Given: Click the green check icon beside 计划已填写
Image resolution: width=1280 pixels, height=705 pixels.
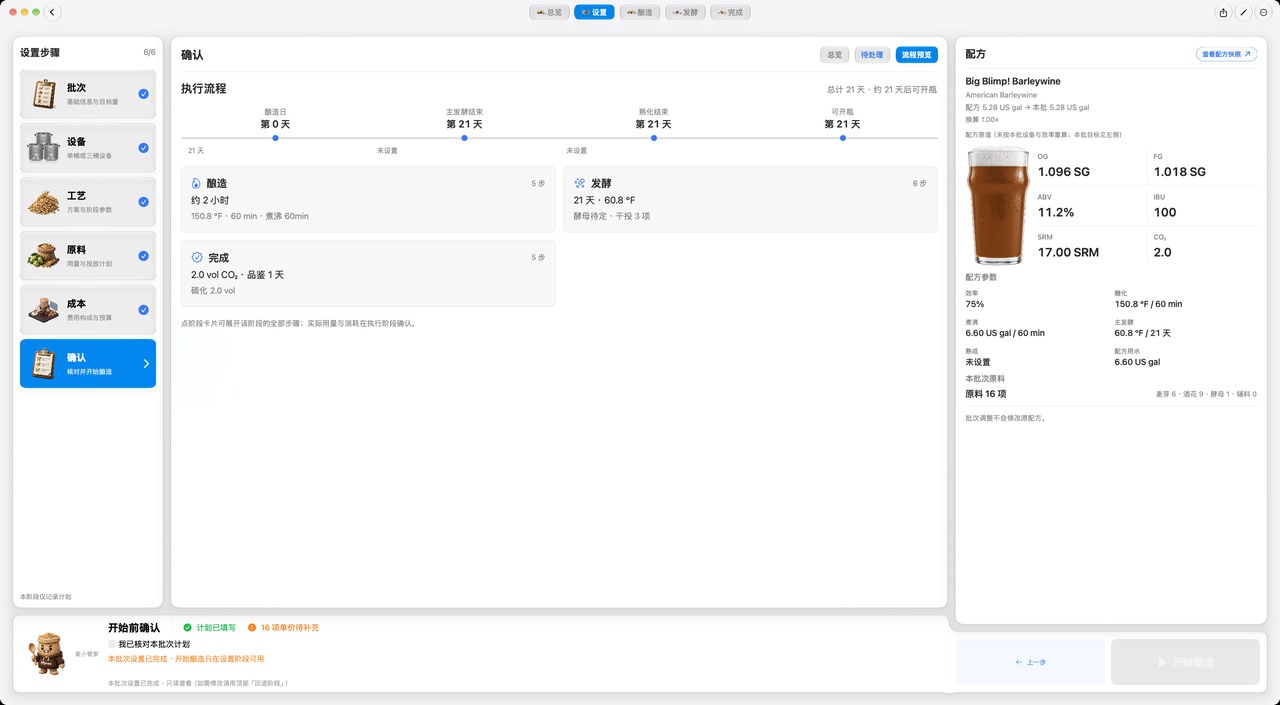Looking at the screenshot, I should (187, 628).
